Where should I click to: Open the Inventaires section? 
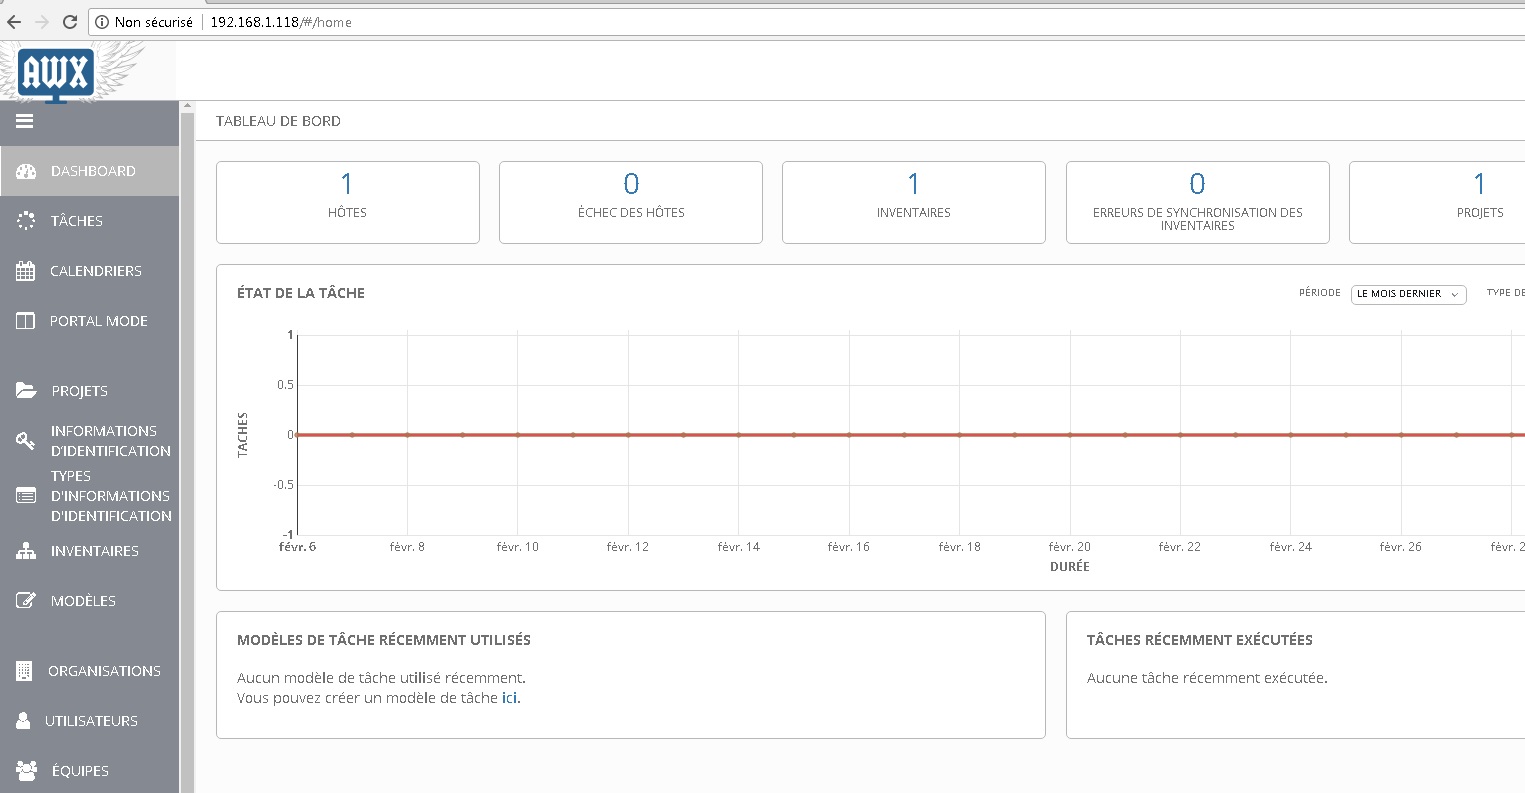click(92, 550)
